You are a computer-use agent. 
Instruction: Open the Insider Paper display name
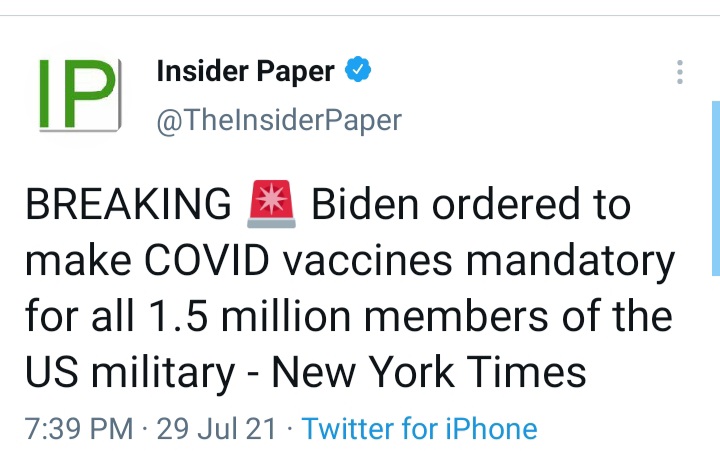point(246,72)
